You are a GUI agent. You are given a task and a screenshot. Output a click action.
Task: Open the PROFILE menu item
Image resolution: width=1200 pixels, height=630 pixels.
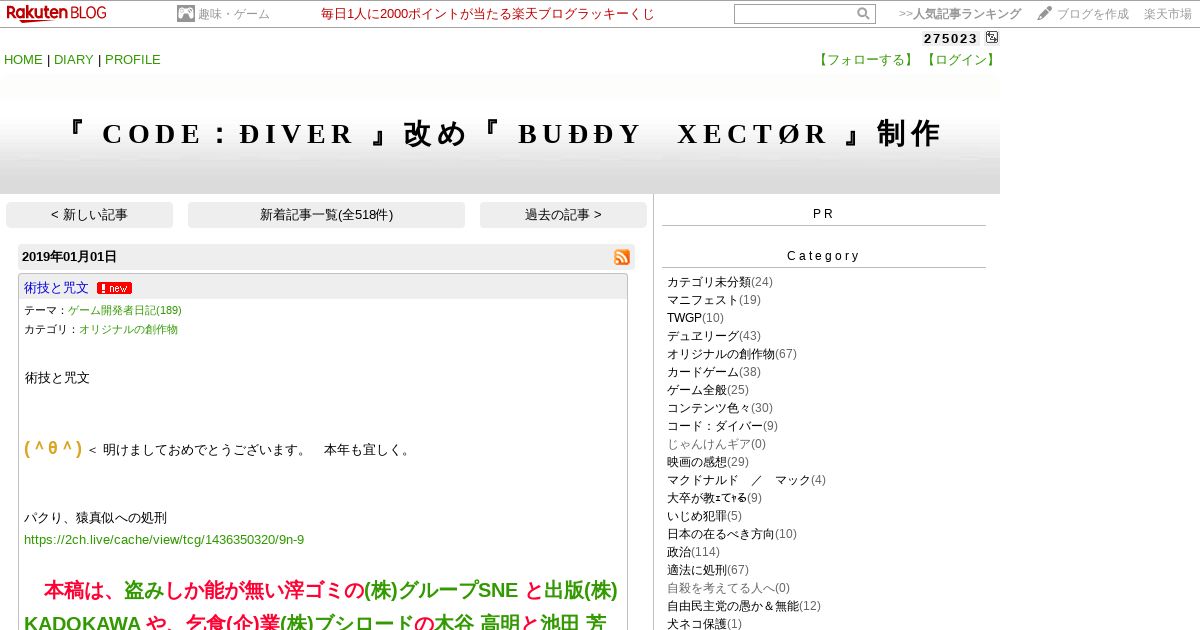tap(132, 59)
